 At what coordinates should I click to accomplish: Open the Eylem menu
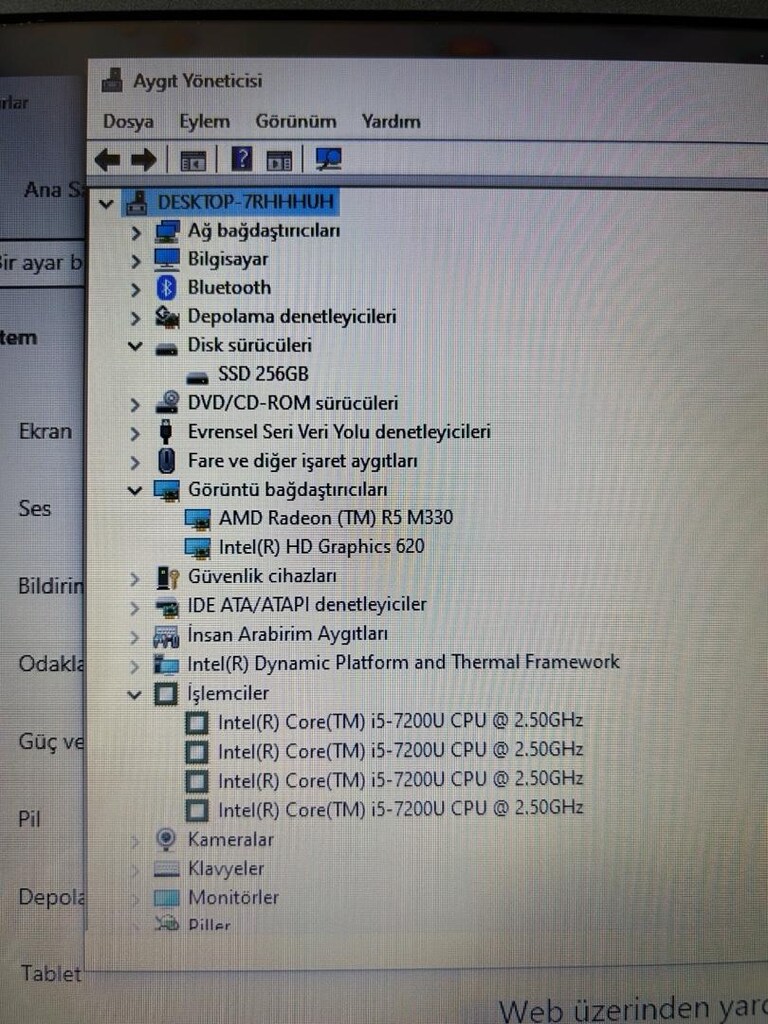click(x=204, y=121)
